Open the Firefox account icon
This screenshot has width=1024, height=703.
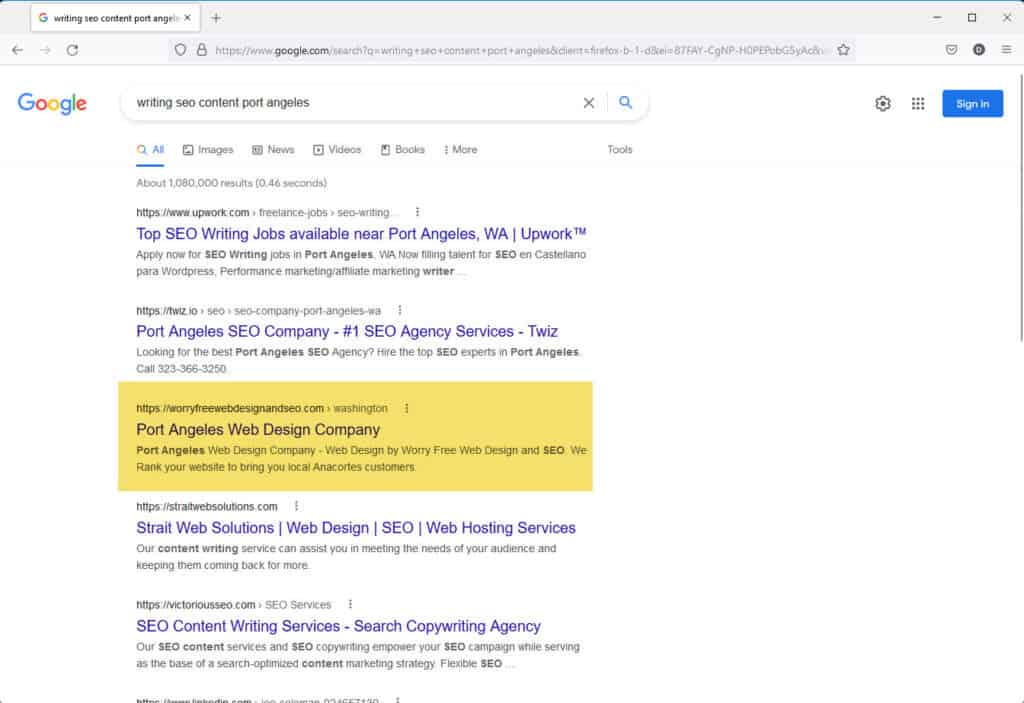click(979, 50)
